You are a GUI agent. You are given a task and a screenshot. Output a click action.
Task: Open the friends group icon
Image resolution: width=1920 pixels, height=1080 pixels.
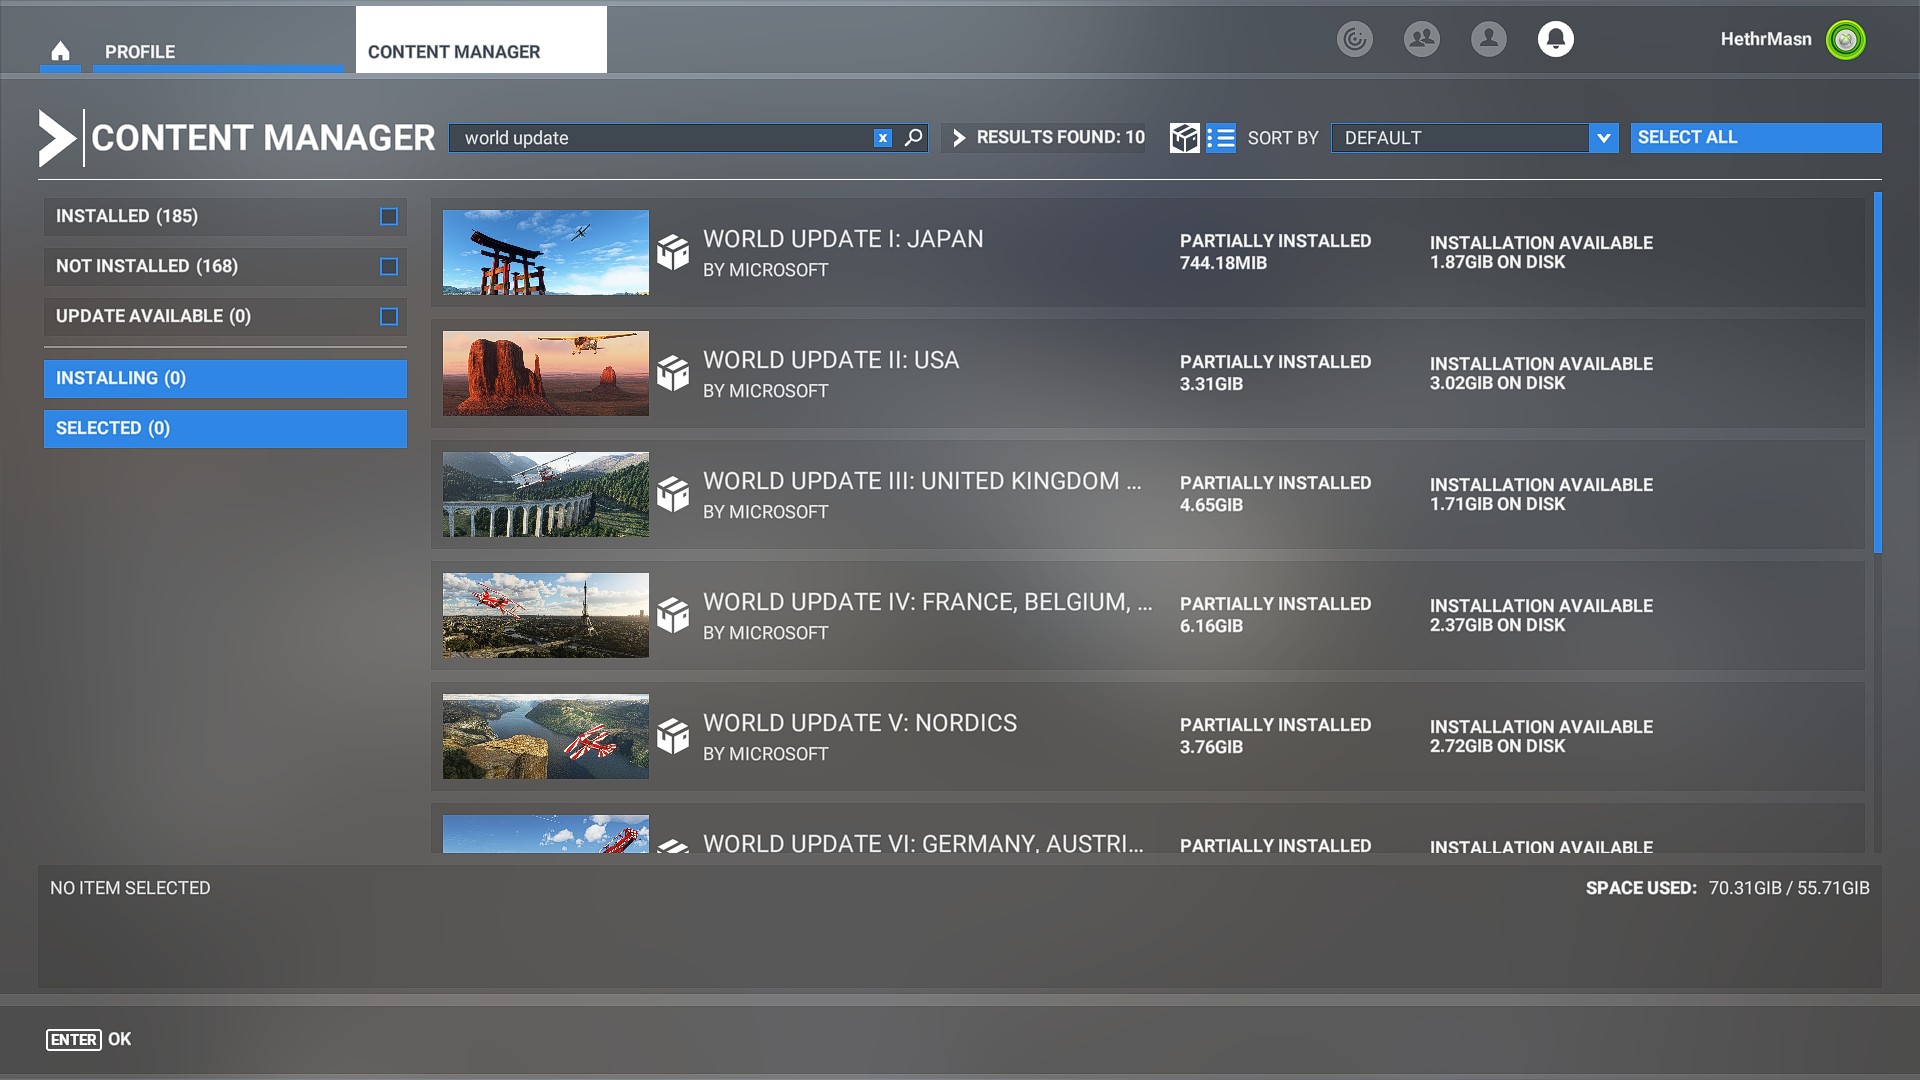coord(1421,39)
